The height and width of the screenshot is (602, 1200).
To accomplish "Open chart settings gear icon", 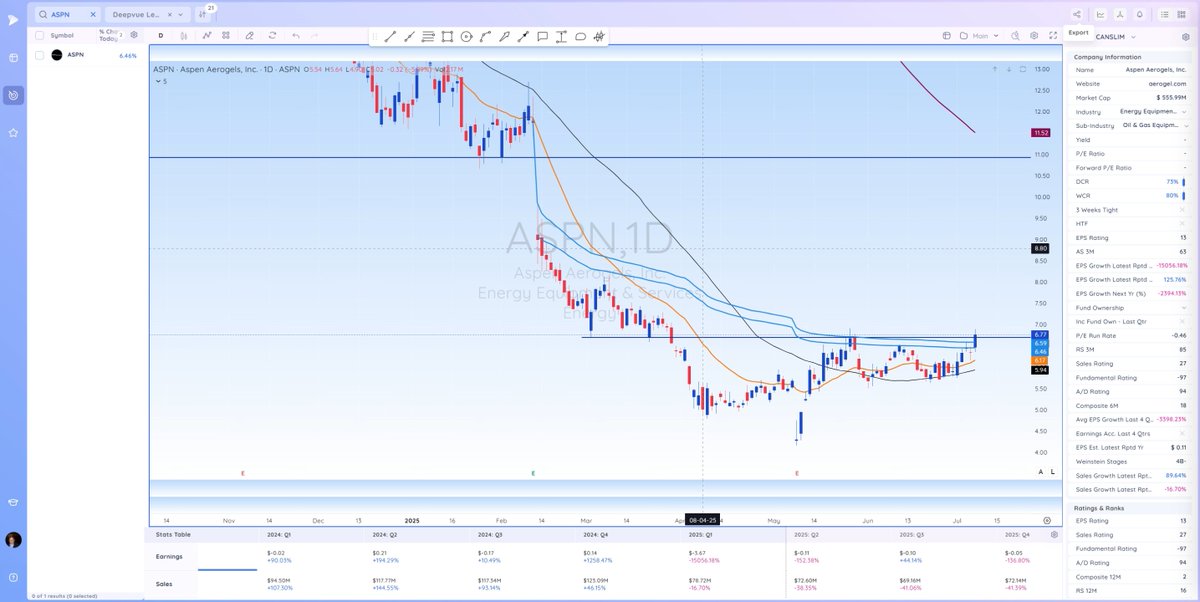I will coord(1034,36).
